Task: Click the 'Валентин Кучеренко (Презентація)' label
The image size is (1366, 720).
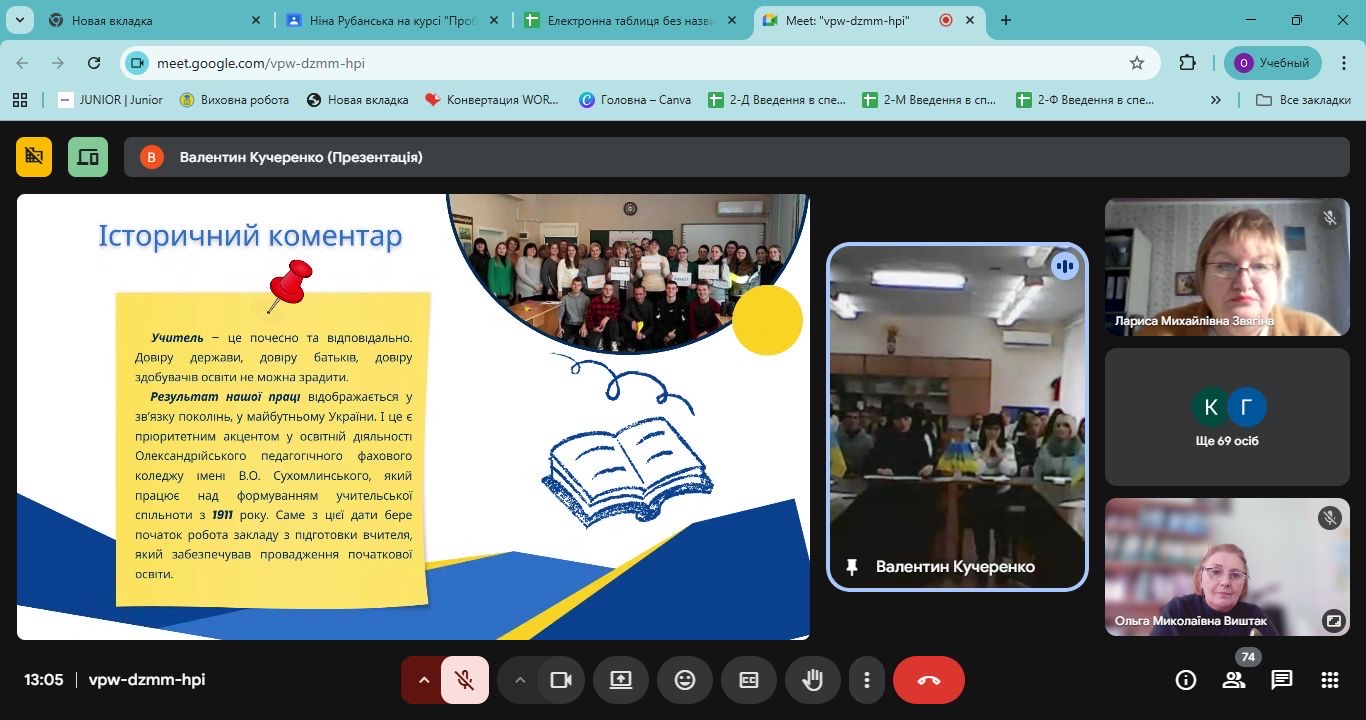Action: pyautogui.click(x=301, y=157)
